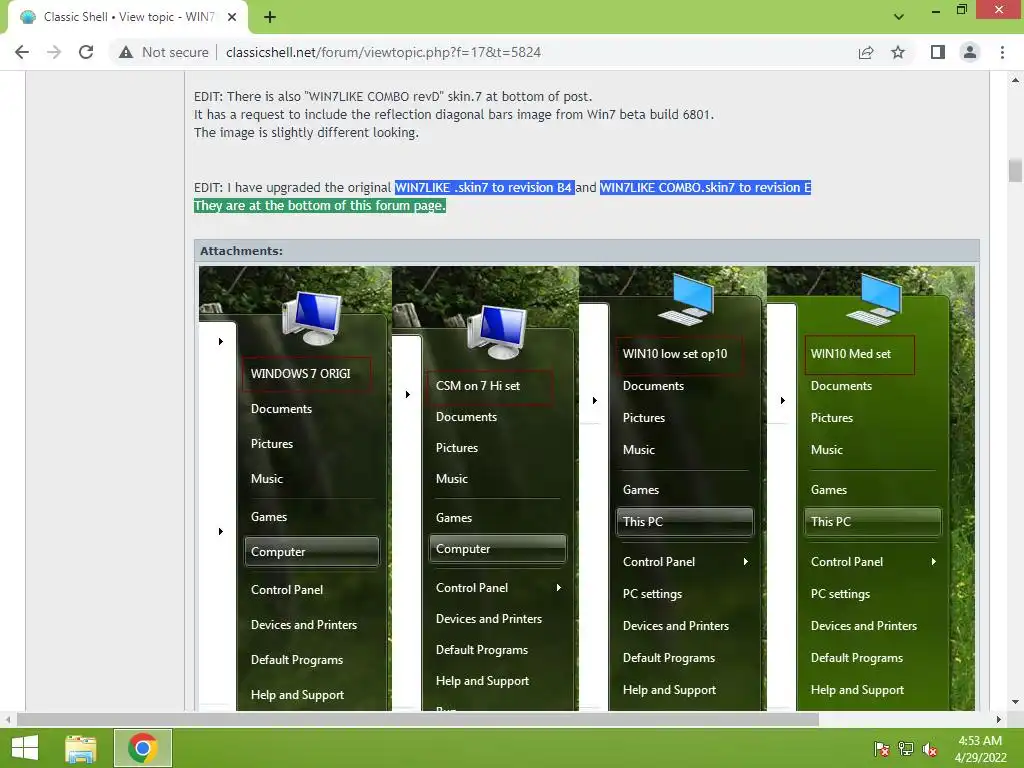Click PC settings in the WIN10 low set menu
Image resolution: width=1024 pixels, height=768 pixels.
point(652,594)
